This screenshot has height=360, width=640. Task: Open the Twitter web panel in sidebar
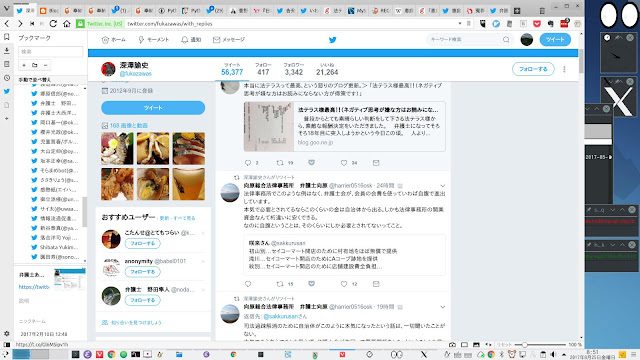point(7,91)
